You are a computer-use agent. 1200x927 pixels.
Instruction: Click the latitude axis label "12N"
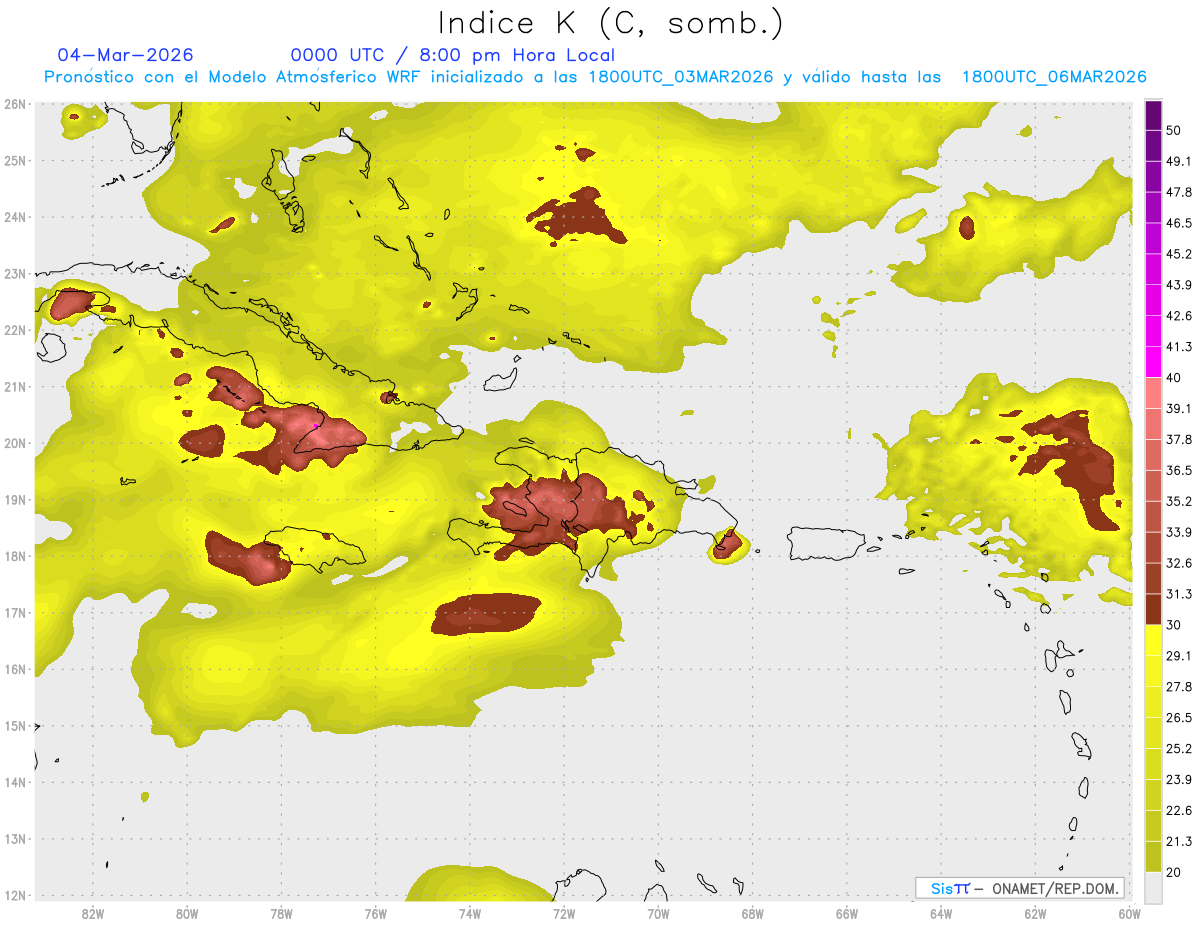click(14, 895)
